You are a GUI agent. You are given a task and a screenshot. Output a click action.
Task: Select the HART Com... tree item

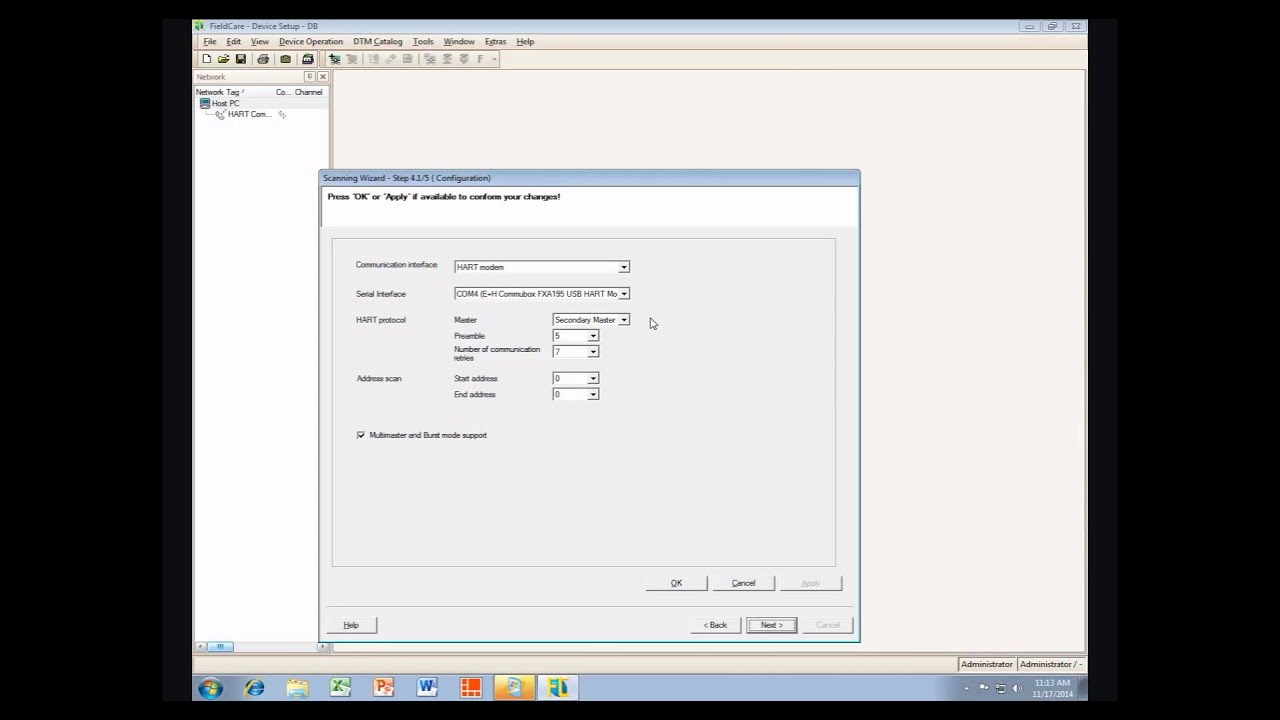[x=248, y=114]
